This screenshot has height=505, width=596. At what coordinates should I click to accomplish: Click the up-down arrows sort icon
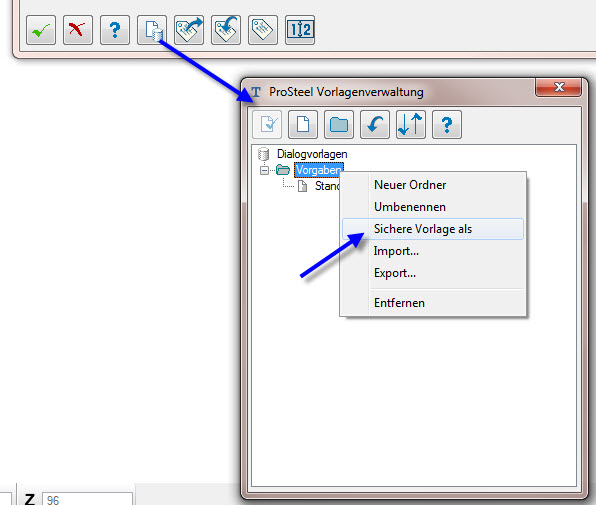pyautogui.click(x=411, y=125)
